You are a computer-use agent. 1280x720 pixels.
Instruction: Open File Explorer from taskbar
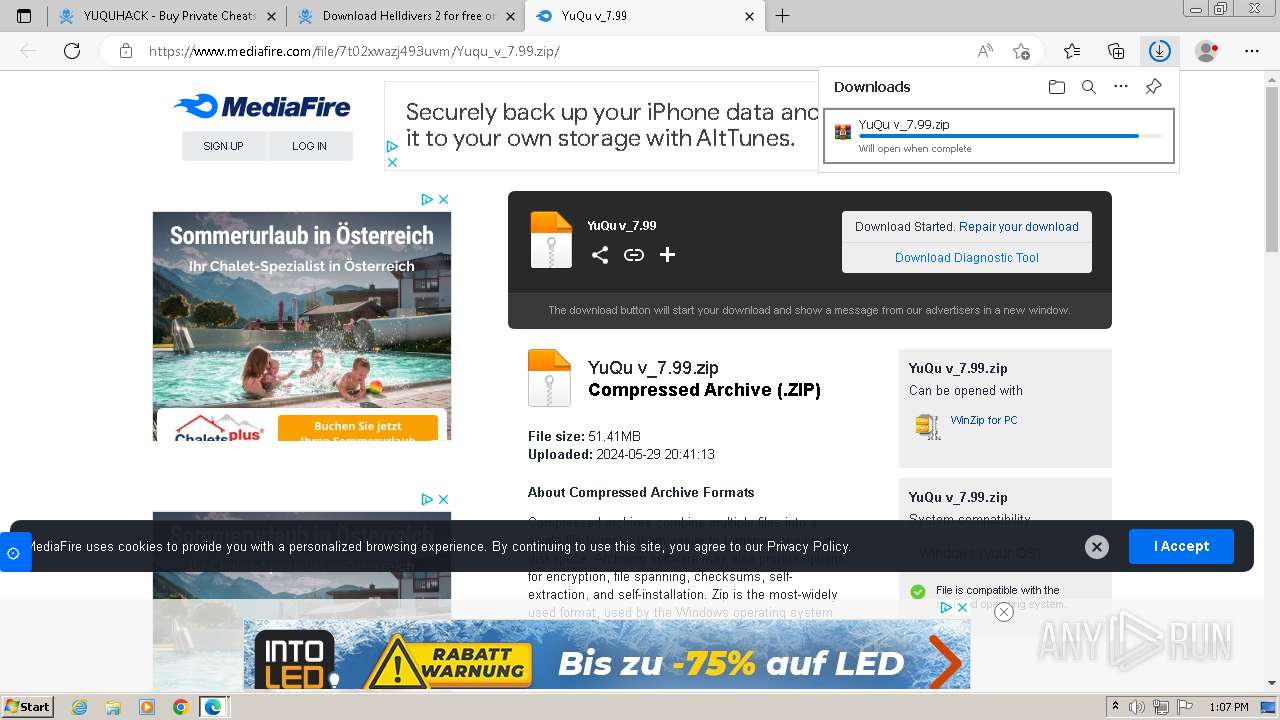pyautogui.click(x=113, y=707)
